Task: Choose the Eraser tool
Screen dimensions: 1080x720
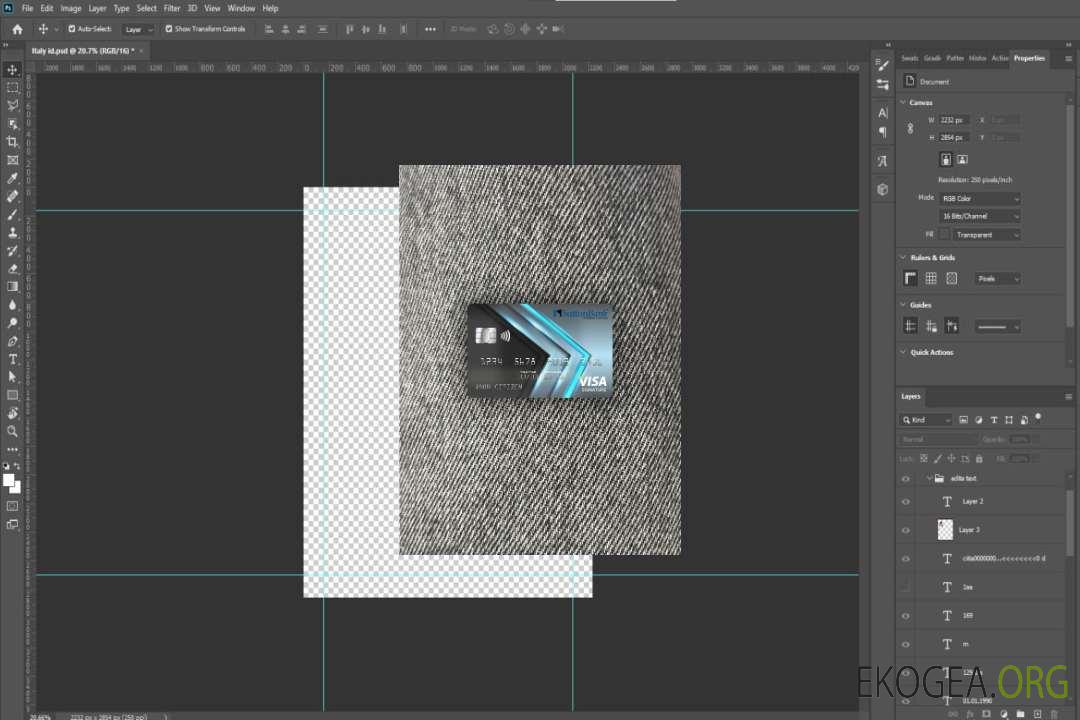Action: [13, 268]
